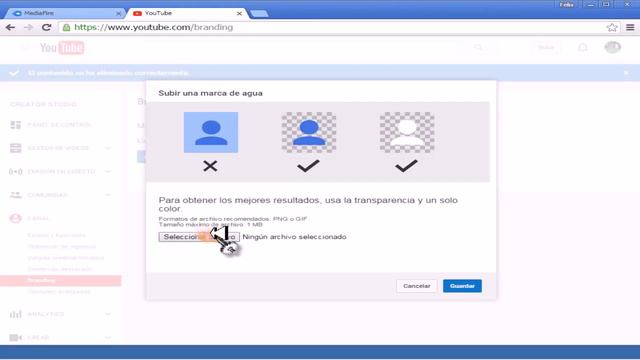Click the Chrome user profile name button

tap(567, 4)
